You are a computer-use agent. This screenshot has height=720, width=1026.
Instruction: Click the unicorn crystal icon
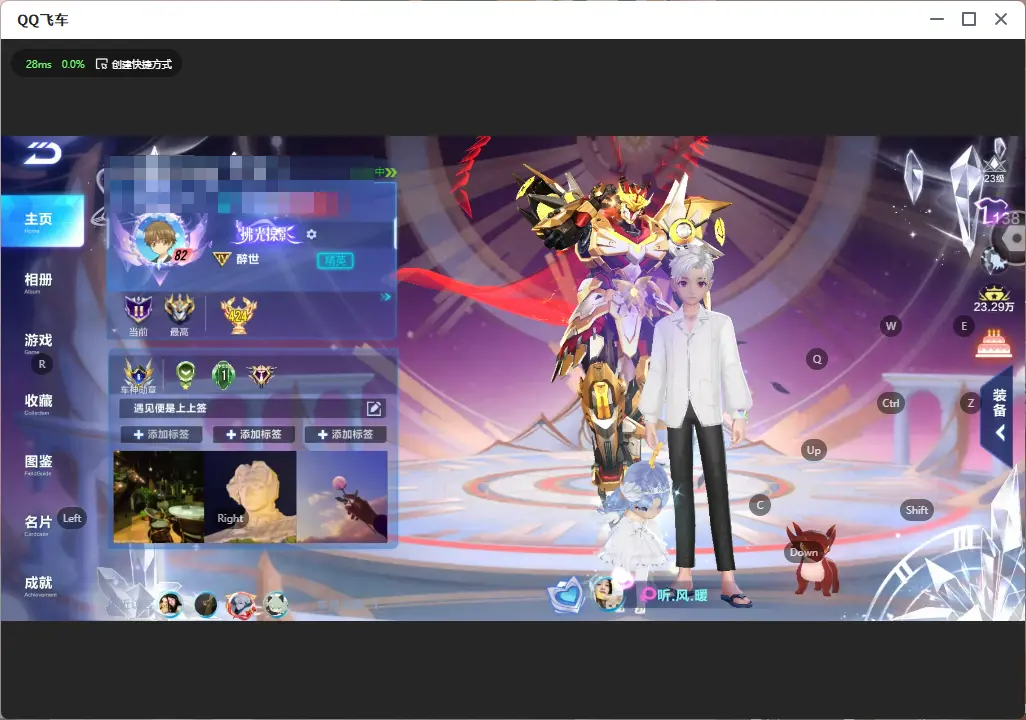click(x=994, y=262)
